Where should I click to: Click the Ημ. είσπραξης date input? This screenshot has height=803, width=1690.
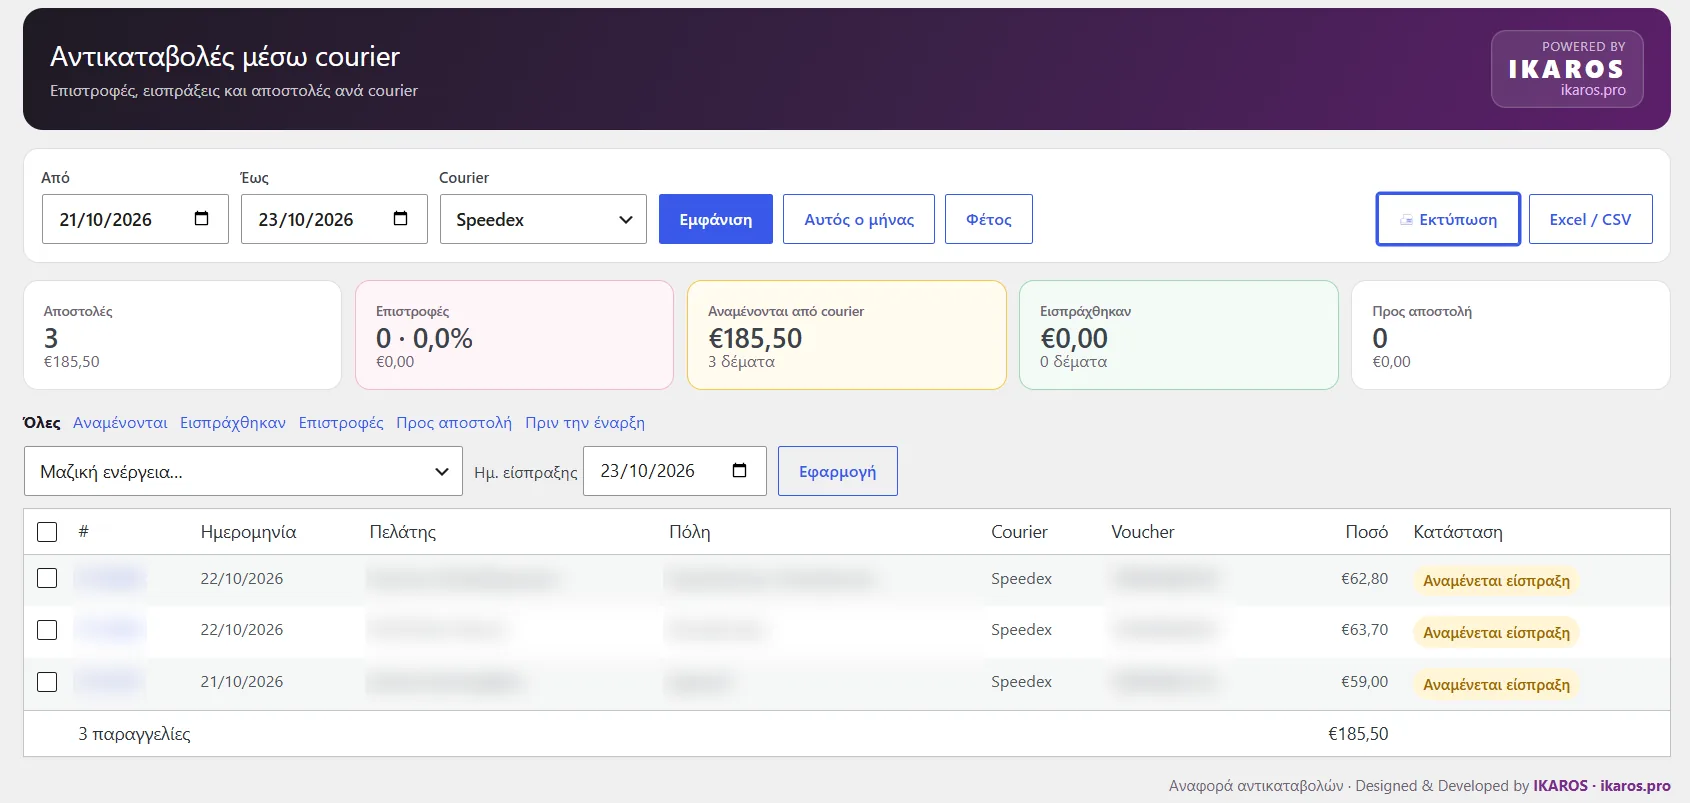(x=675, y=471)
